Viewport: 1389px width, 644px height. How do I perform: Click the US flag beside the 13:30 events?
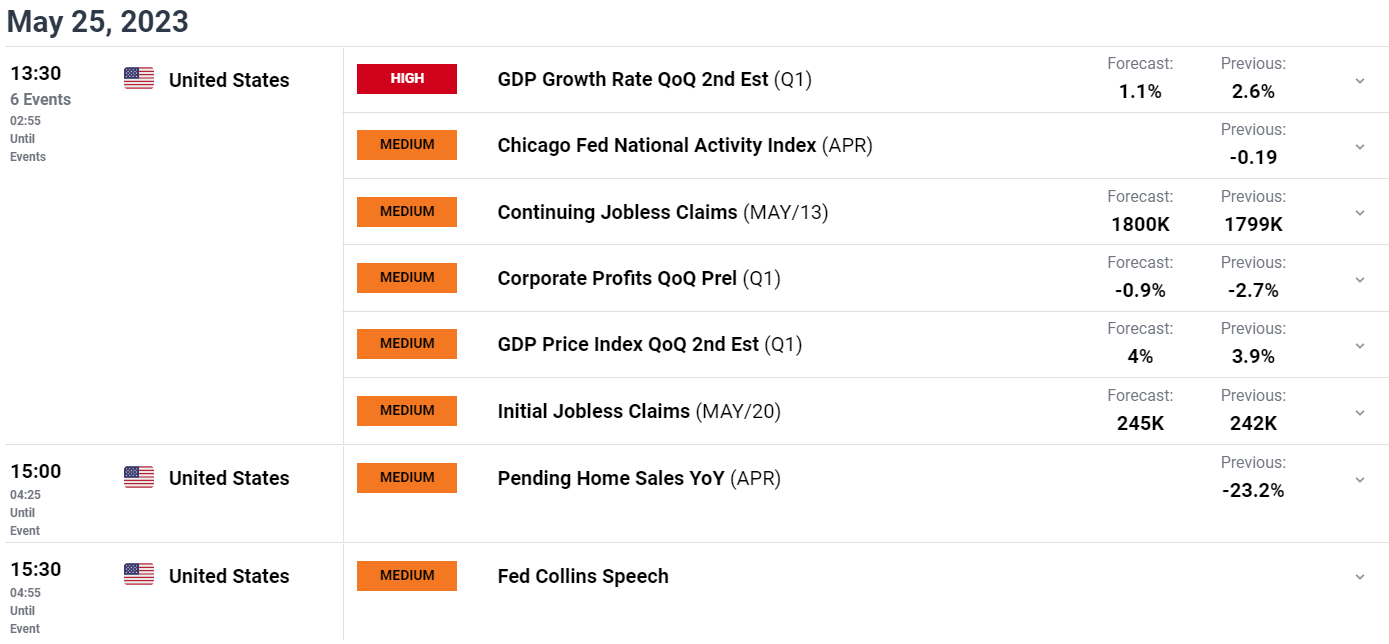[139, 79]
